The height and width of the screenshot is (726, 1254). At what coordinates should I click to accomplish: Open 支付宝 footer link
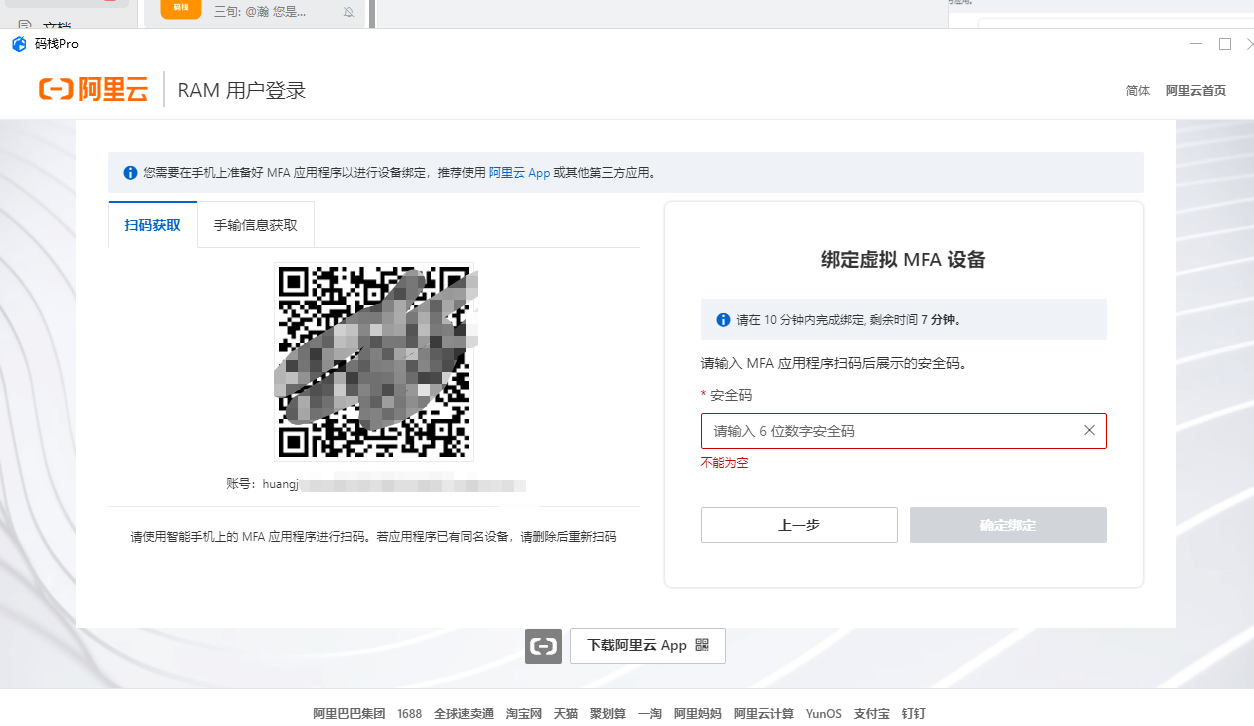pos(872,713)
